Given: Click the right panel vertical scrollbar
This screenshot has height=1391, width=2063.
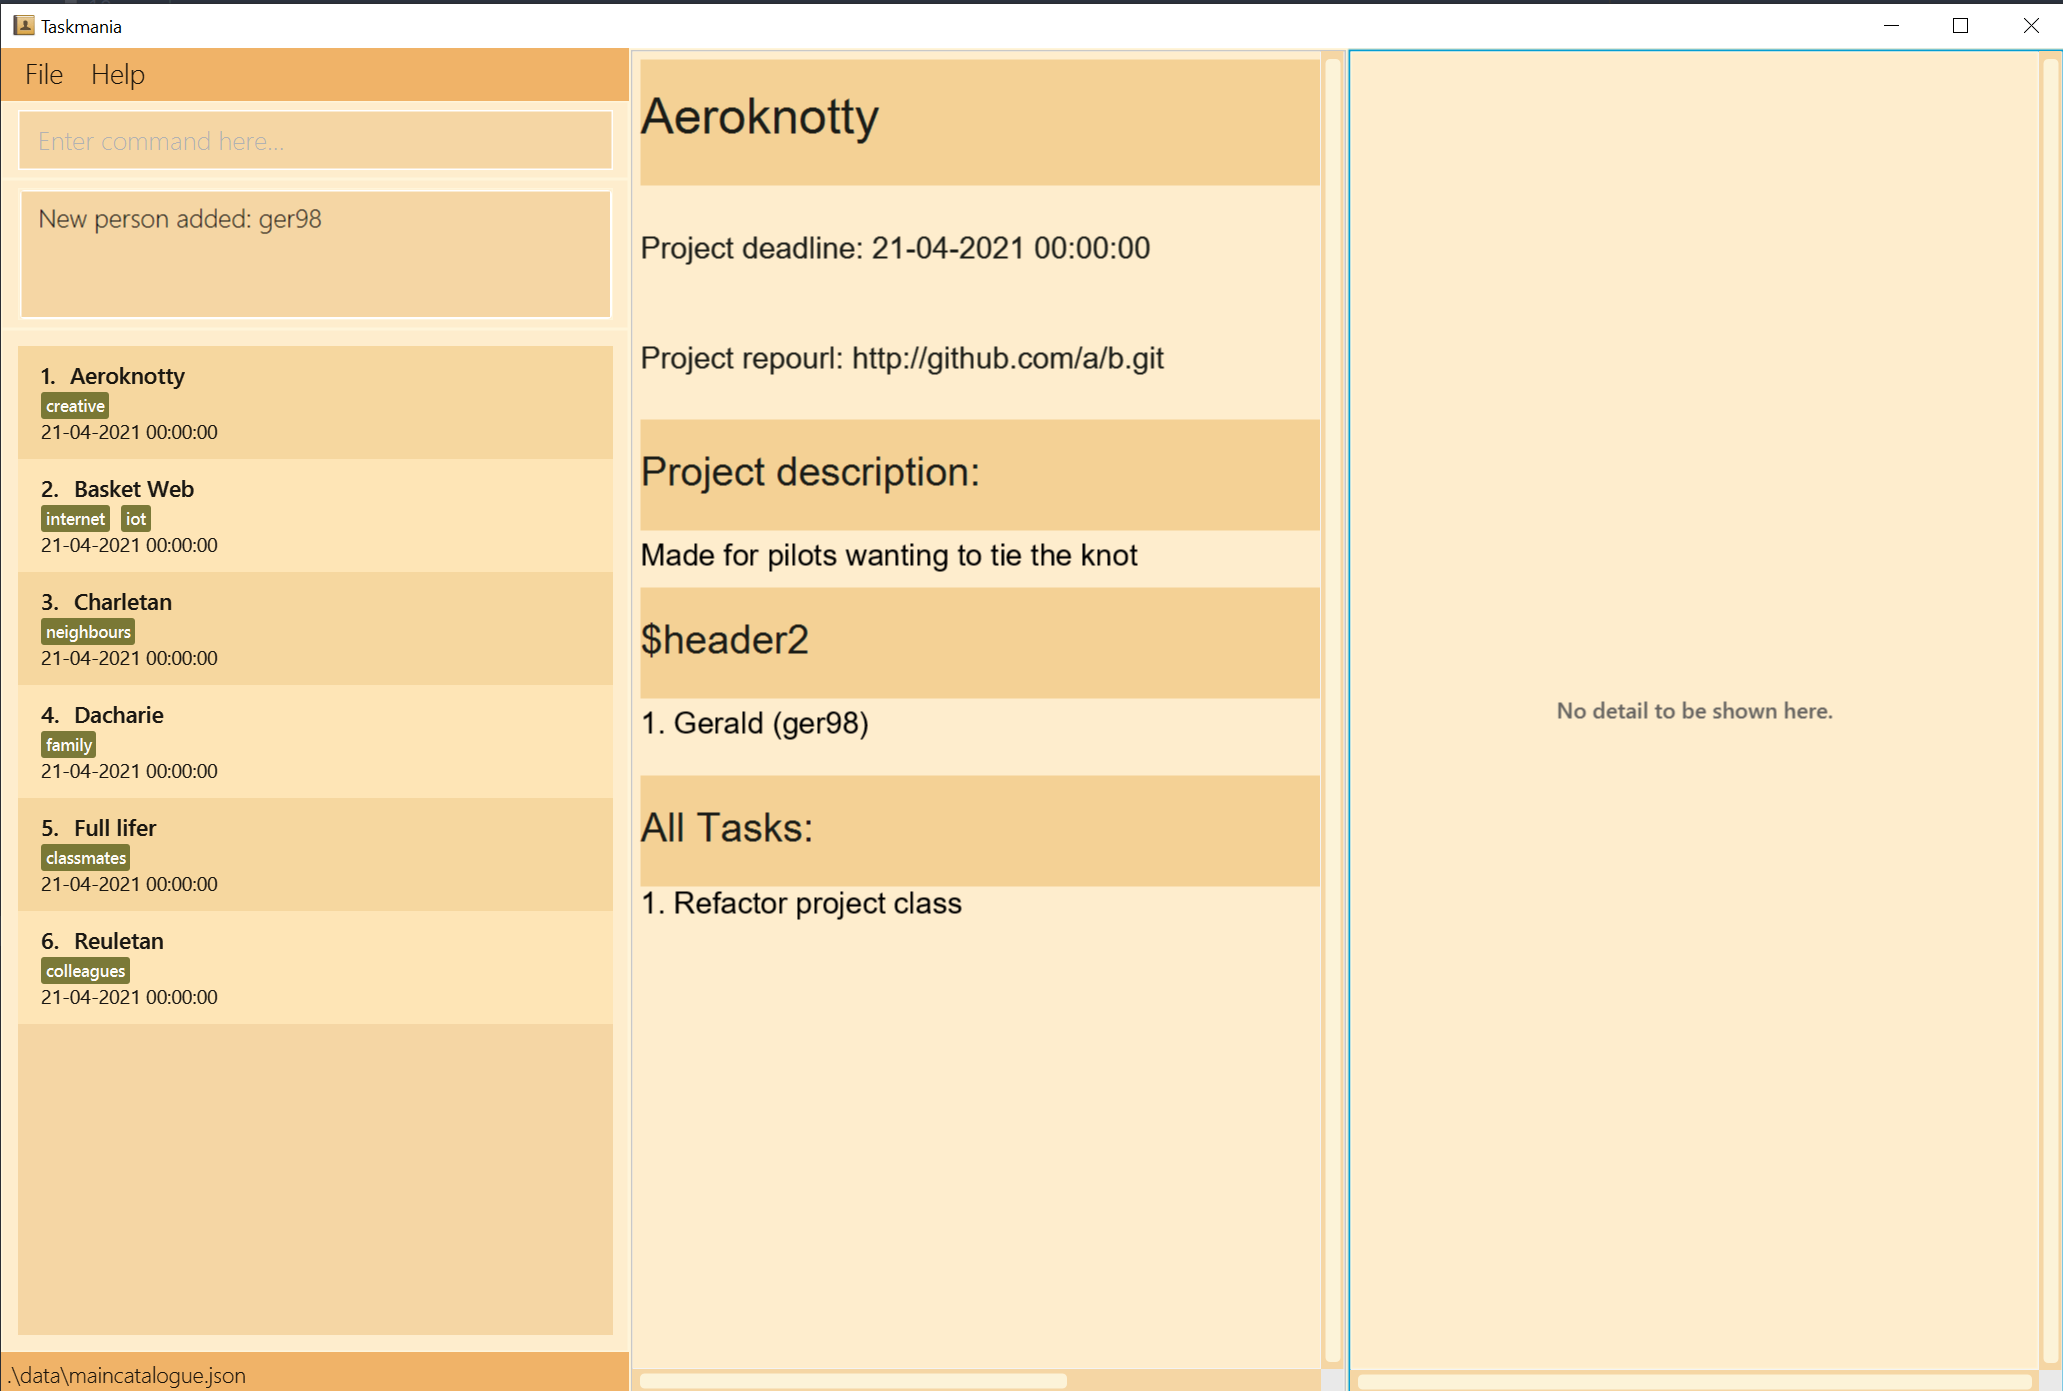Looking at the screenshot, I should point(2051,710).
